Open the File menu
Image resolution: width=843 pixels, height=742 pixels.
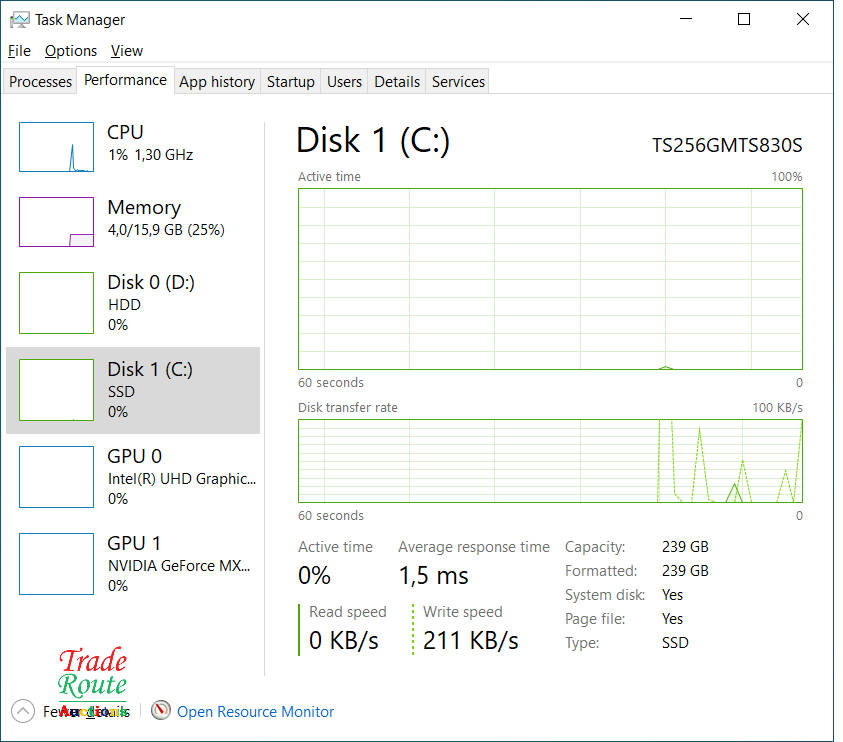(19, 51)
